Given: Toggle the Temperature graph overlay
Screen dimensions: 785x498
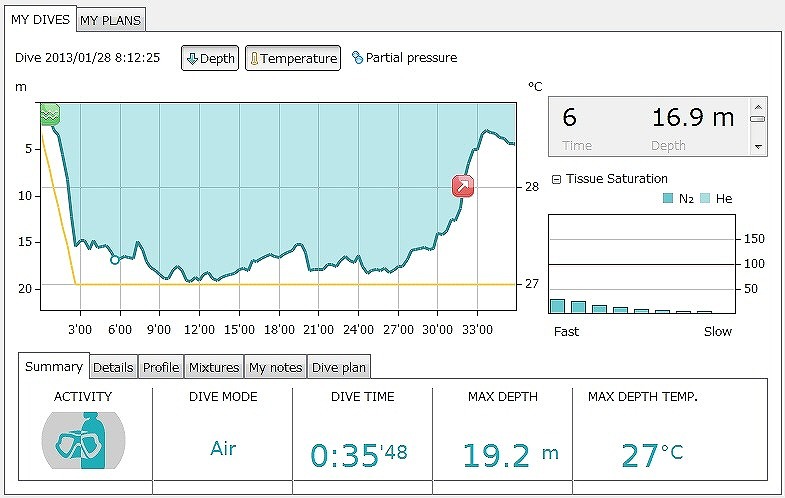Looking at the screenshot, I should tap(293, 58).
